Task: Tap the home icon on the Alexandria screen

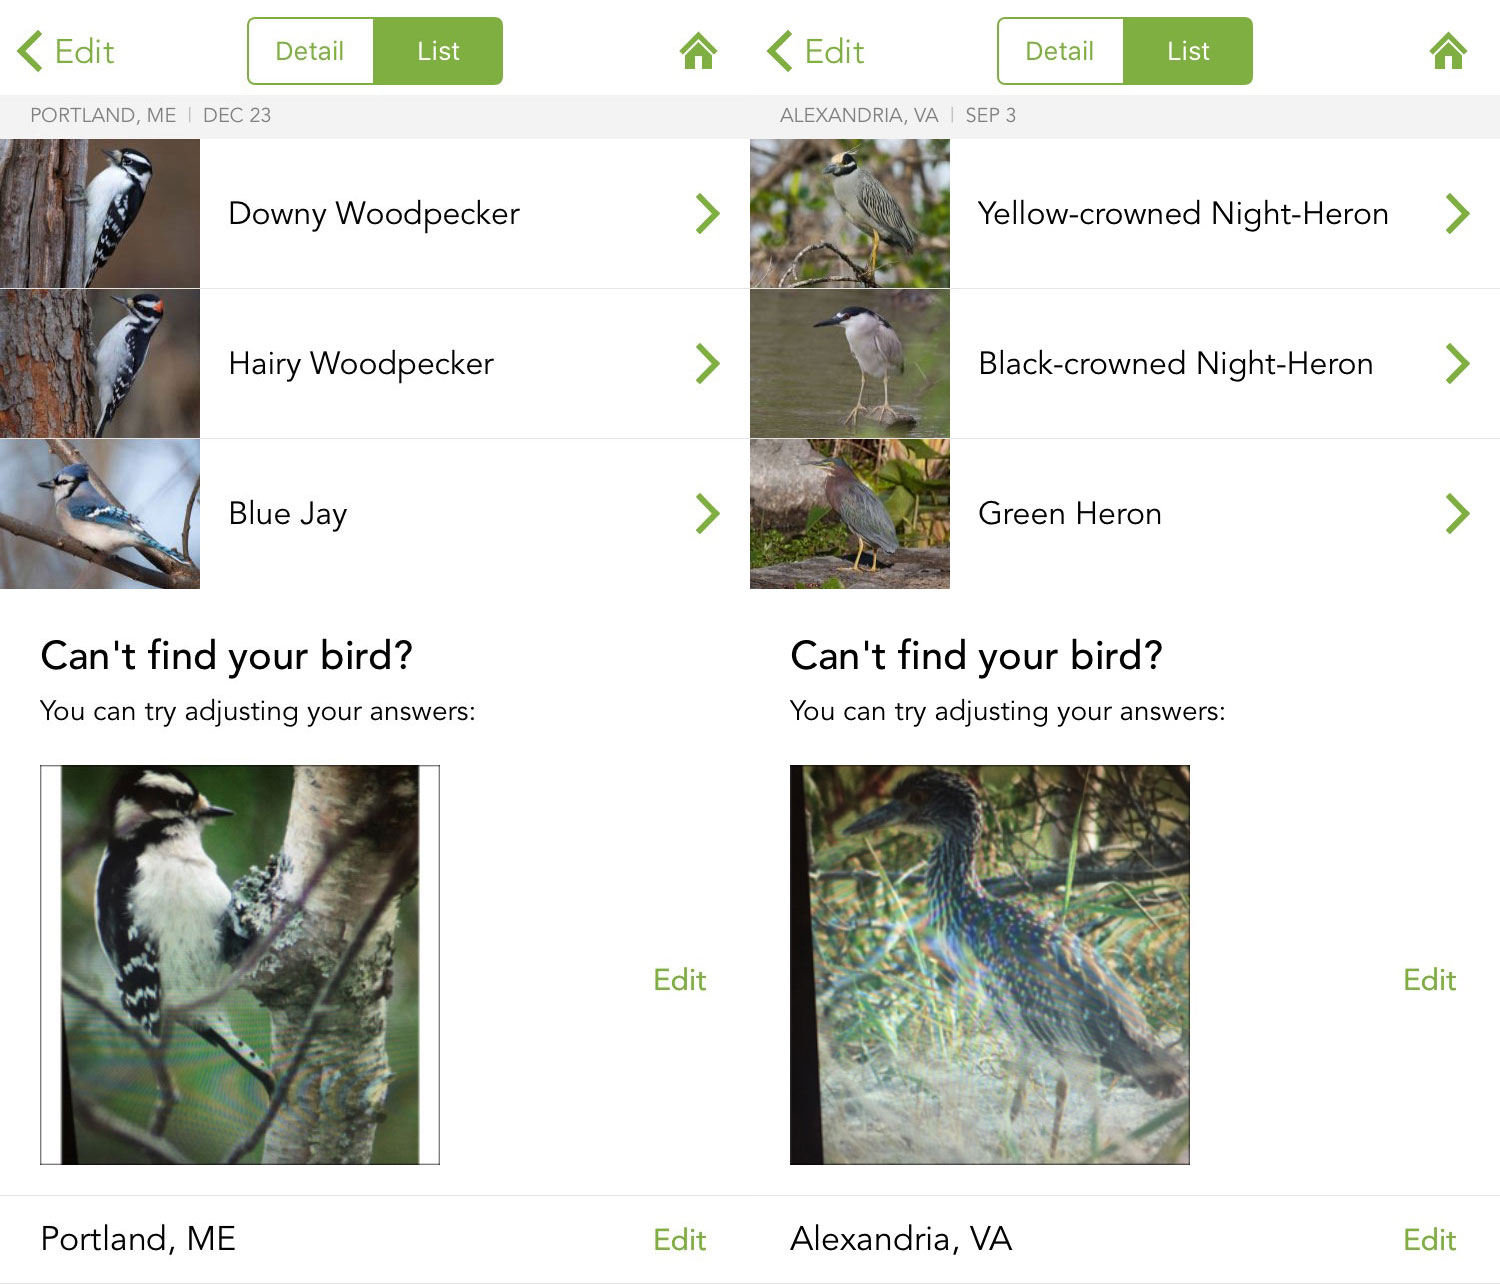Action: (1448, 51)
